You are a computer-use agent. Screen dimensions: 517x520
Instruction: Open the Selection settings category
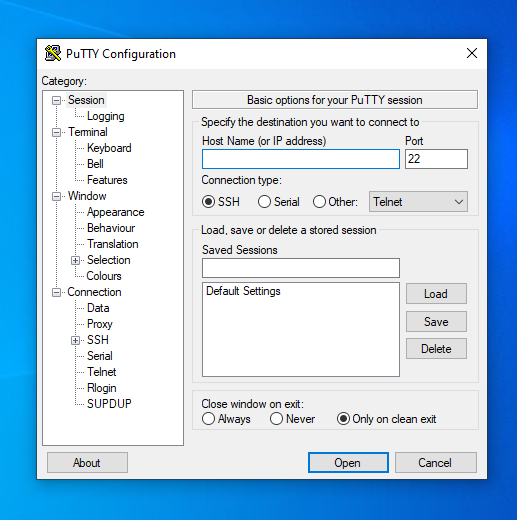[x=108, y=260]
